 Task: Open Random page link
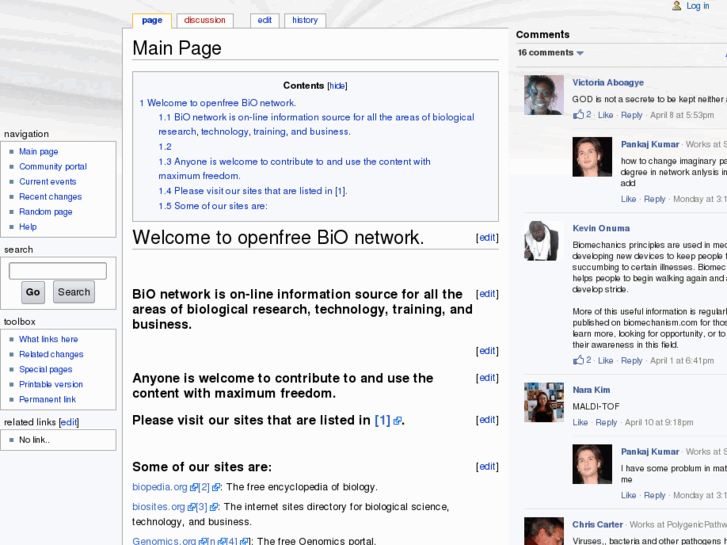(x=45, y=212)
